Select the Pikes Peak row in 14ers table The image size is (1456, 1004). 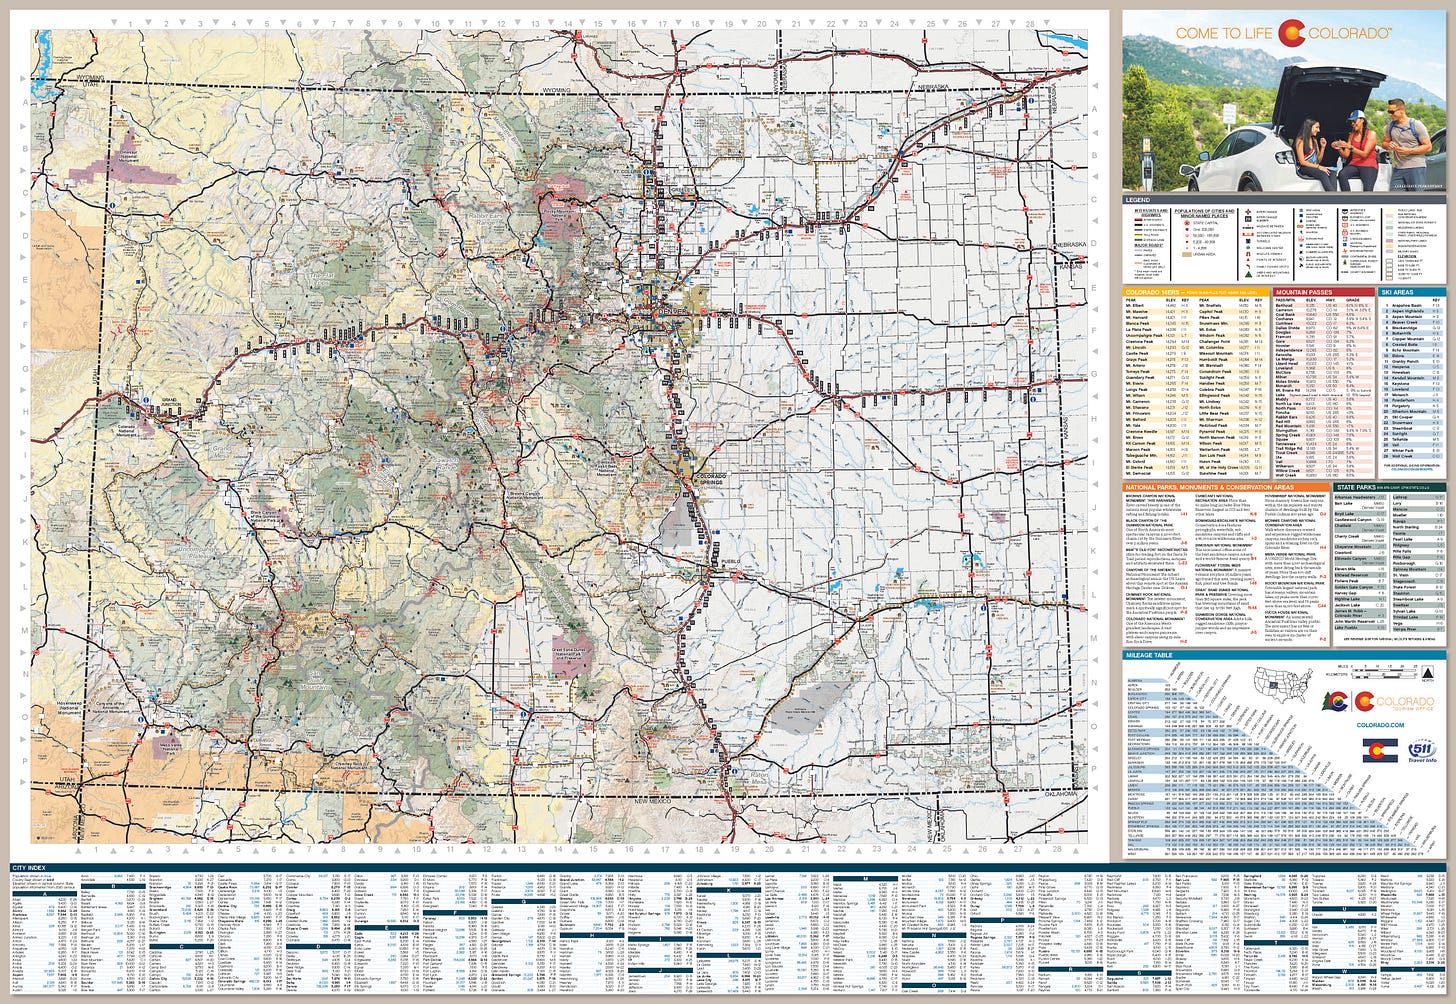[1231, 317]
